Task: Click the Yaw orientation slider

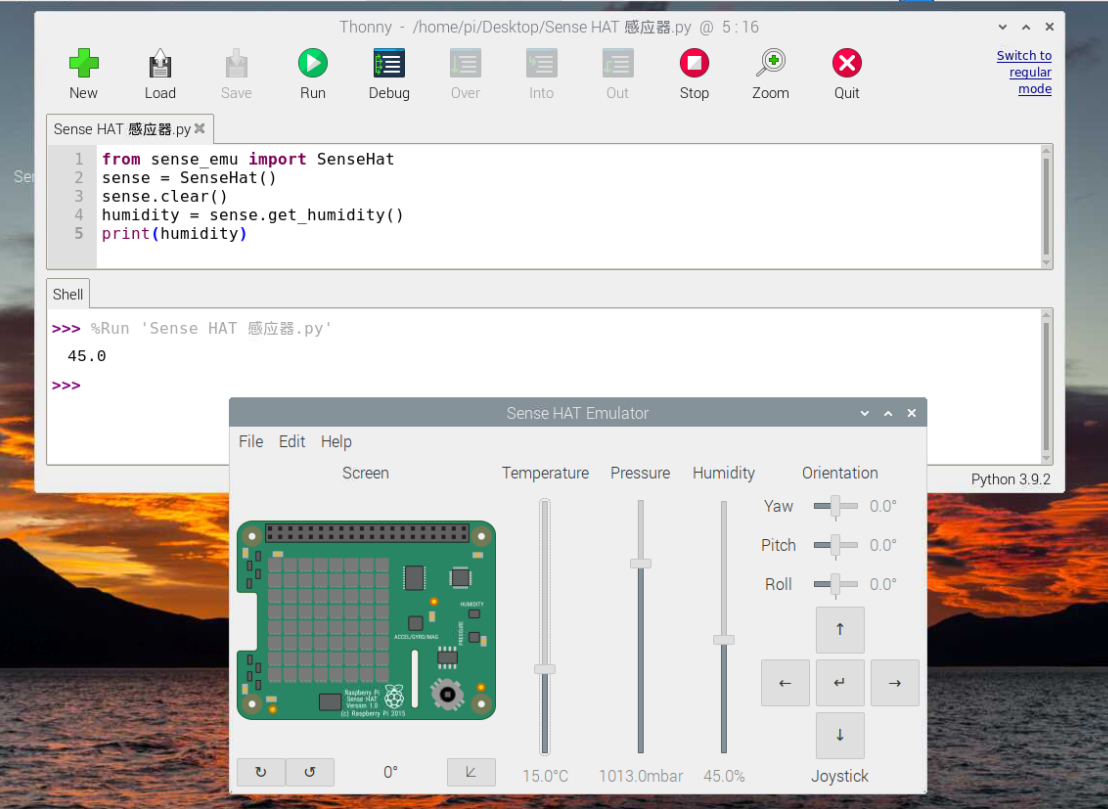Action: click(x=835, y=507)
